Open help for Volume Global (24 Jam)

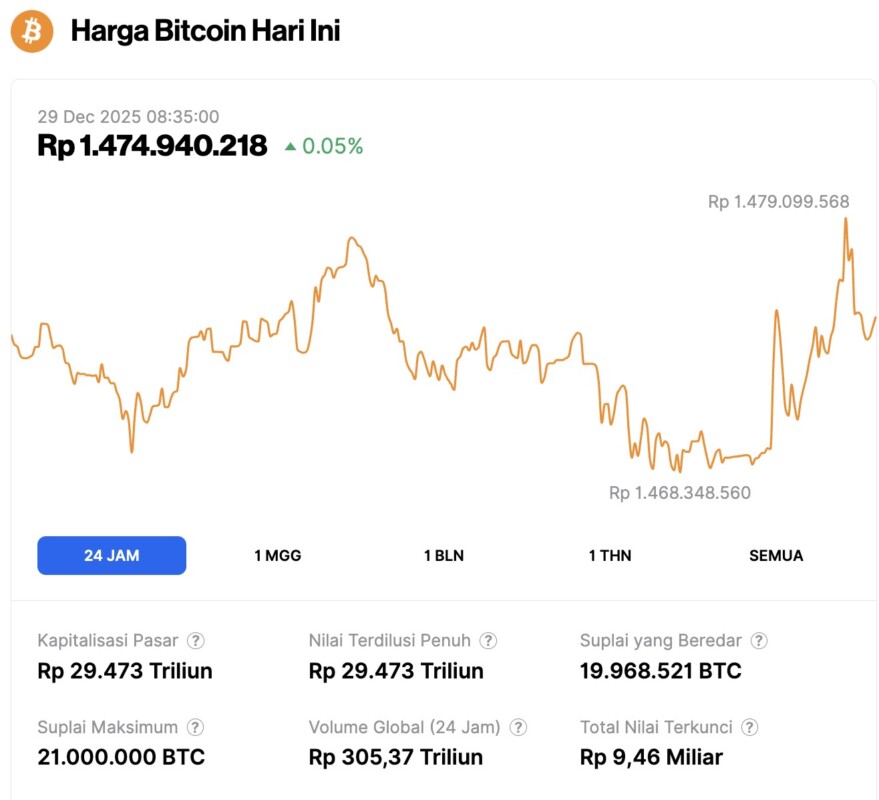520,727
